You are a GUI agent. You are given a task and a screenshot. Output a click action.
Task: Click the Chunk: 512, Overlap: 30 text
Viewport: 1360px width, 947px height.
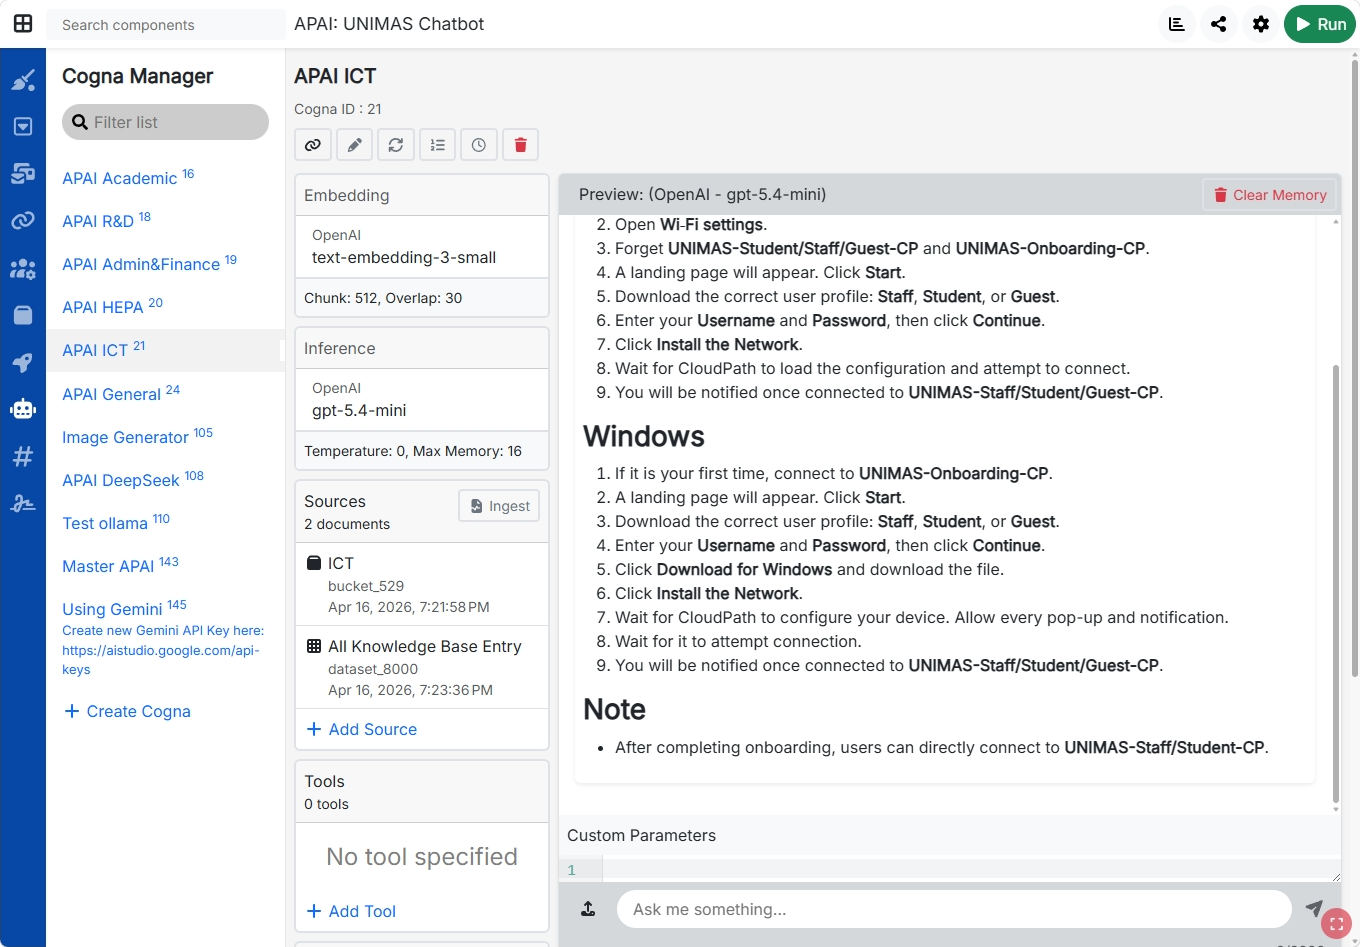tap(383, 298)
